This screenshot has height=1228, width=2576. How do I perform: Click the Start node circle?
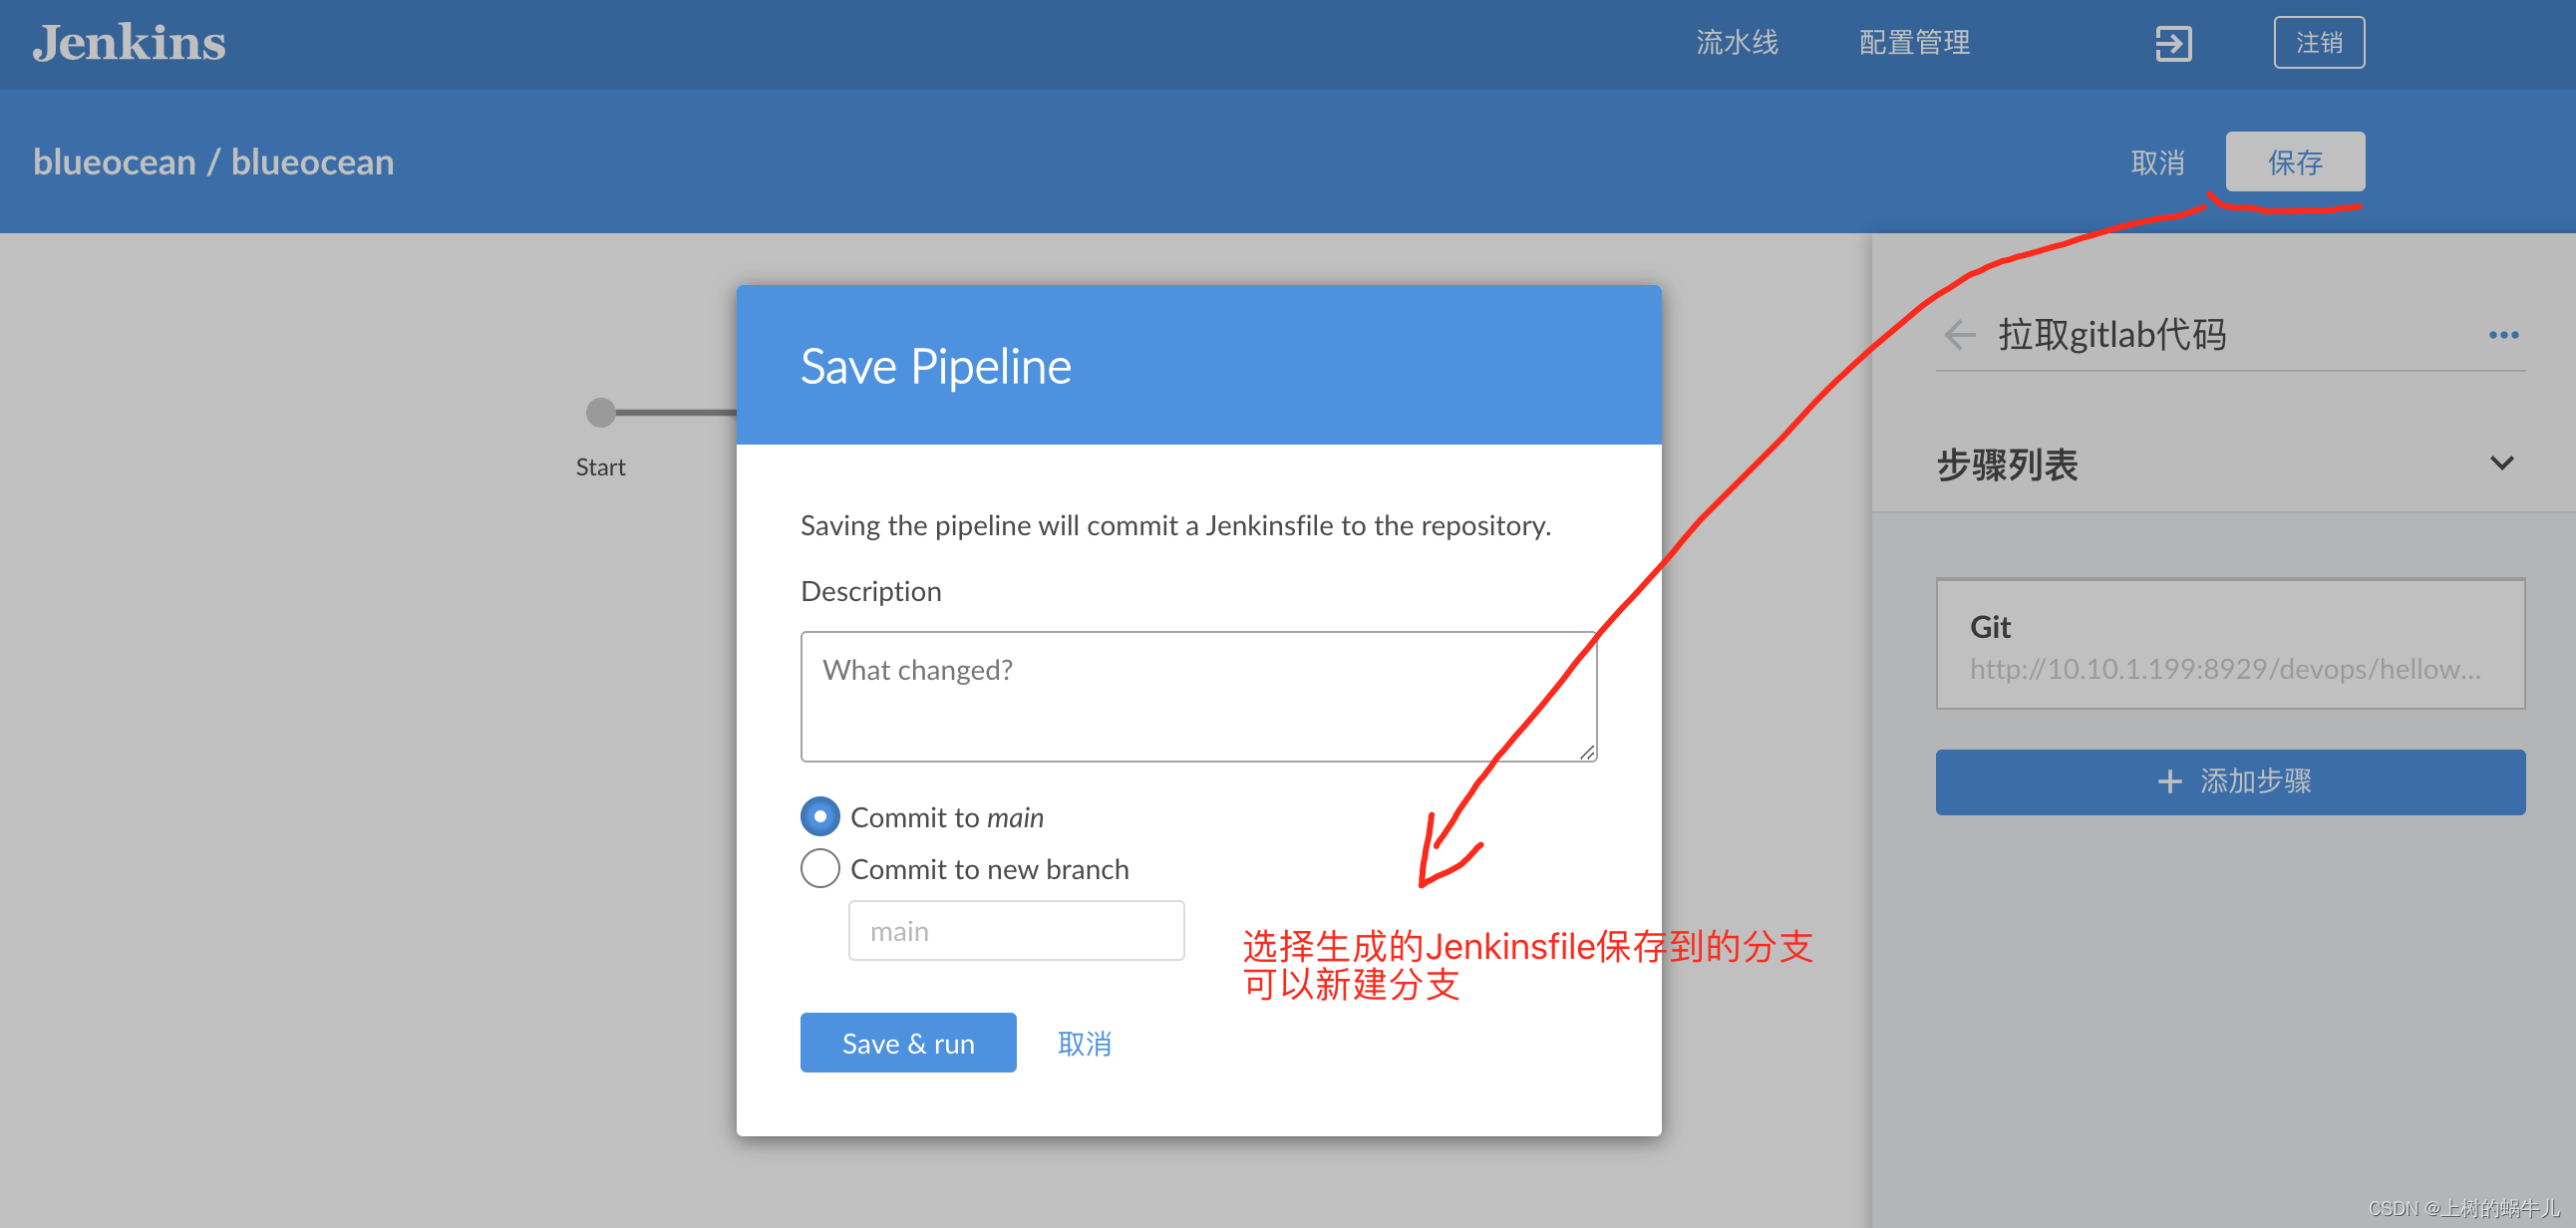[600, 412]
